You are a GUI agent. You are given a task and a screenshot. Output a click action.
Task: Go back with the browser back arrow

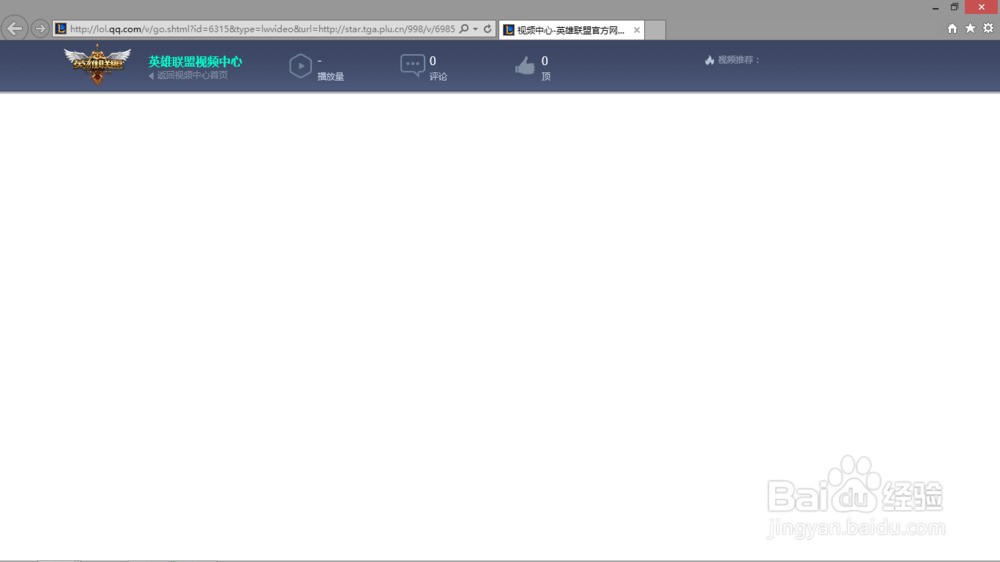coord(15,29)
